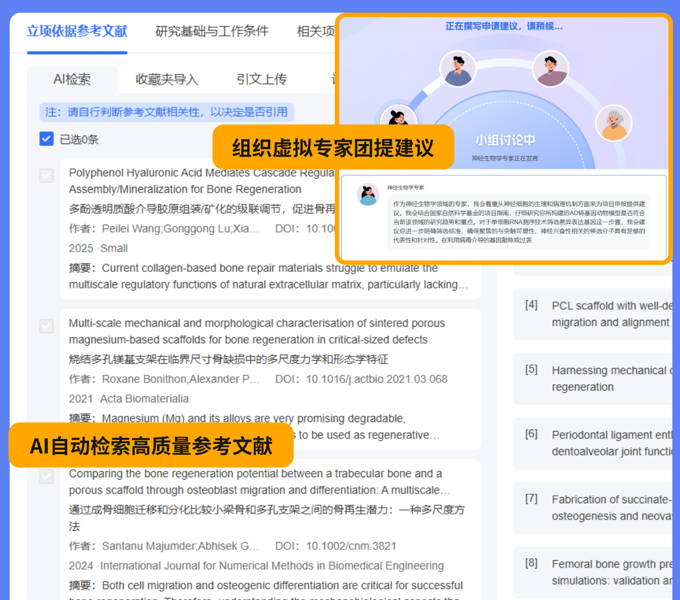This screenshot has height=600, width=680.
Task: Click author Santanu Majumder;Abhisek G...
Action: pyautogui.click(x=180, y=546)
